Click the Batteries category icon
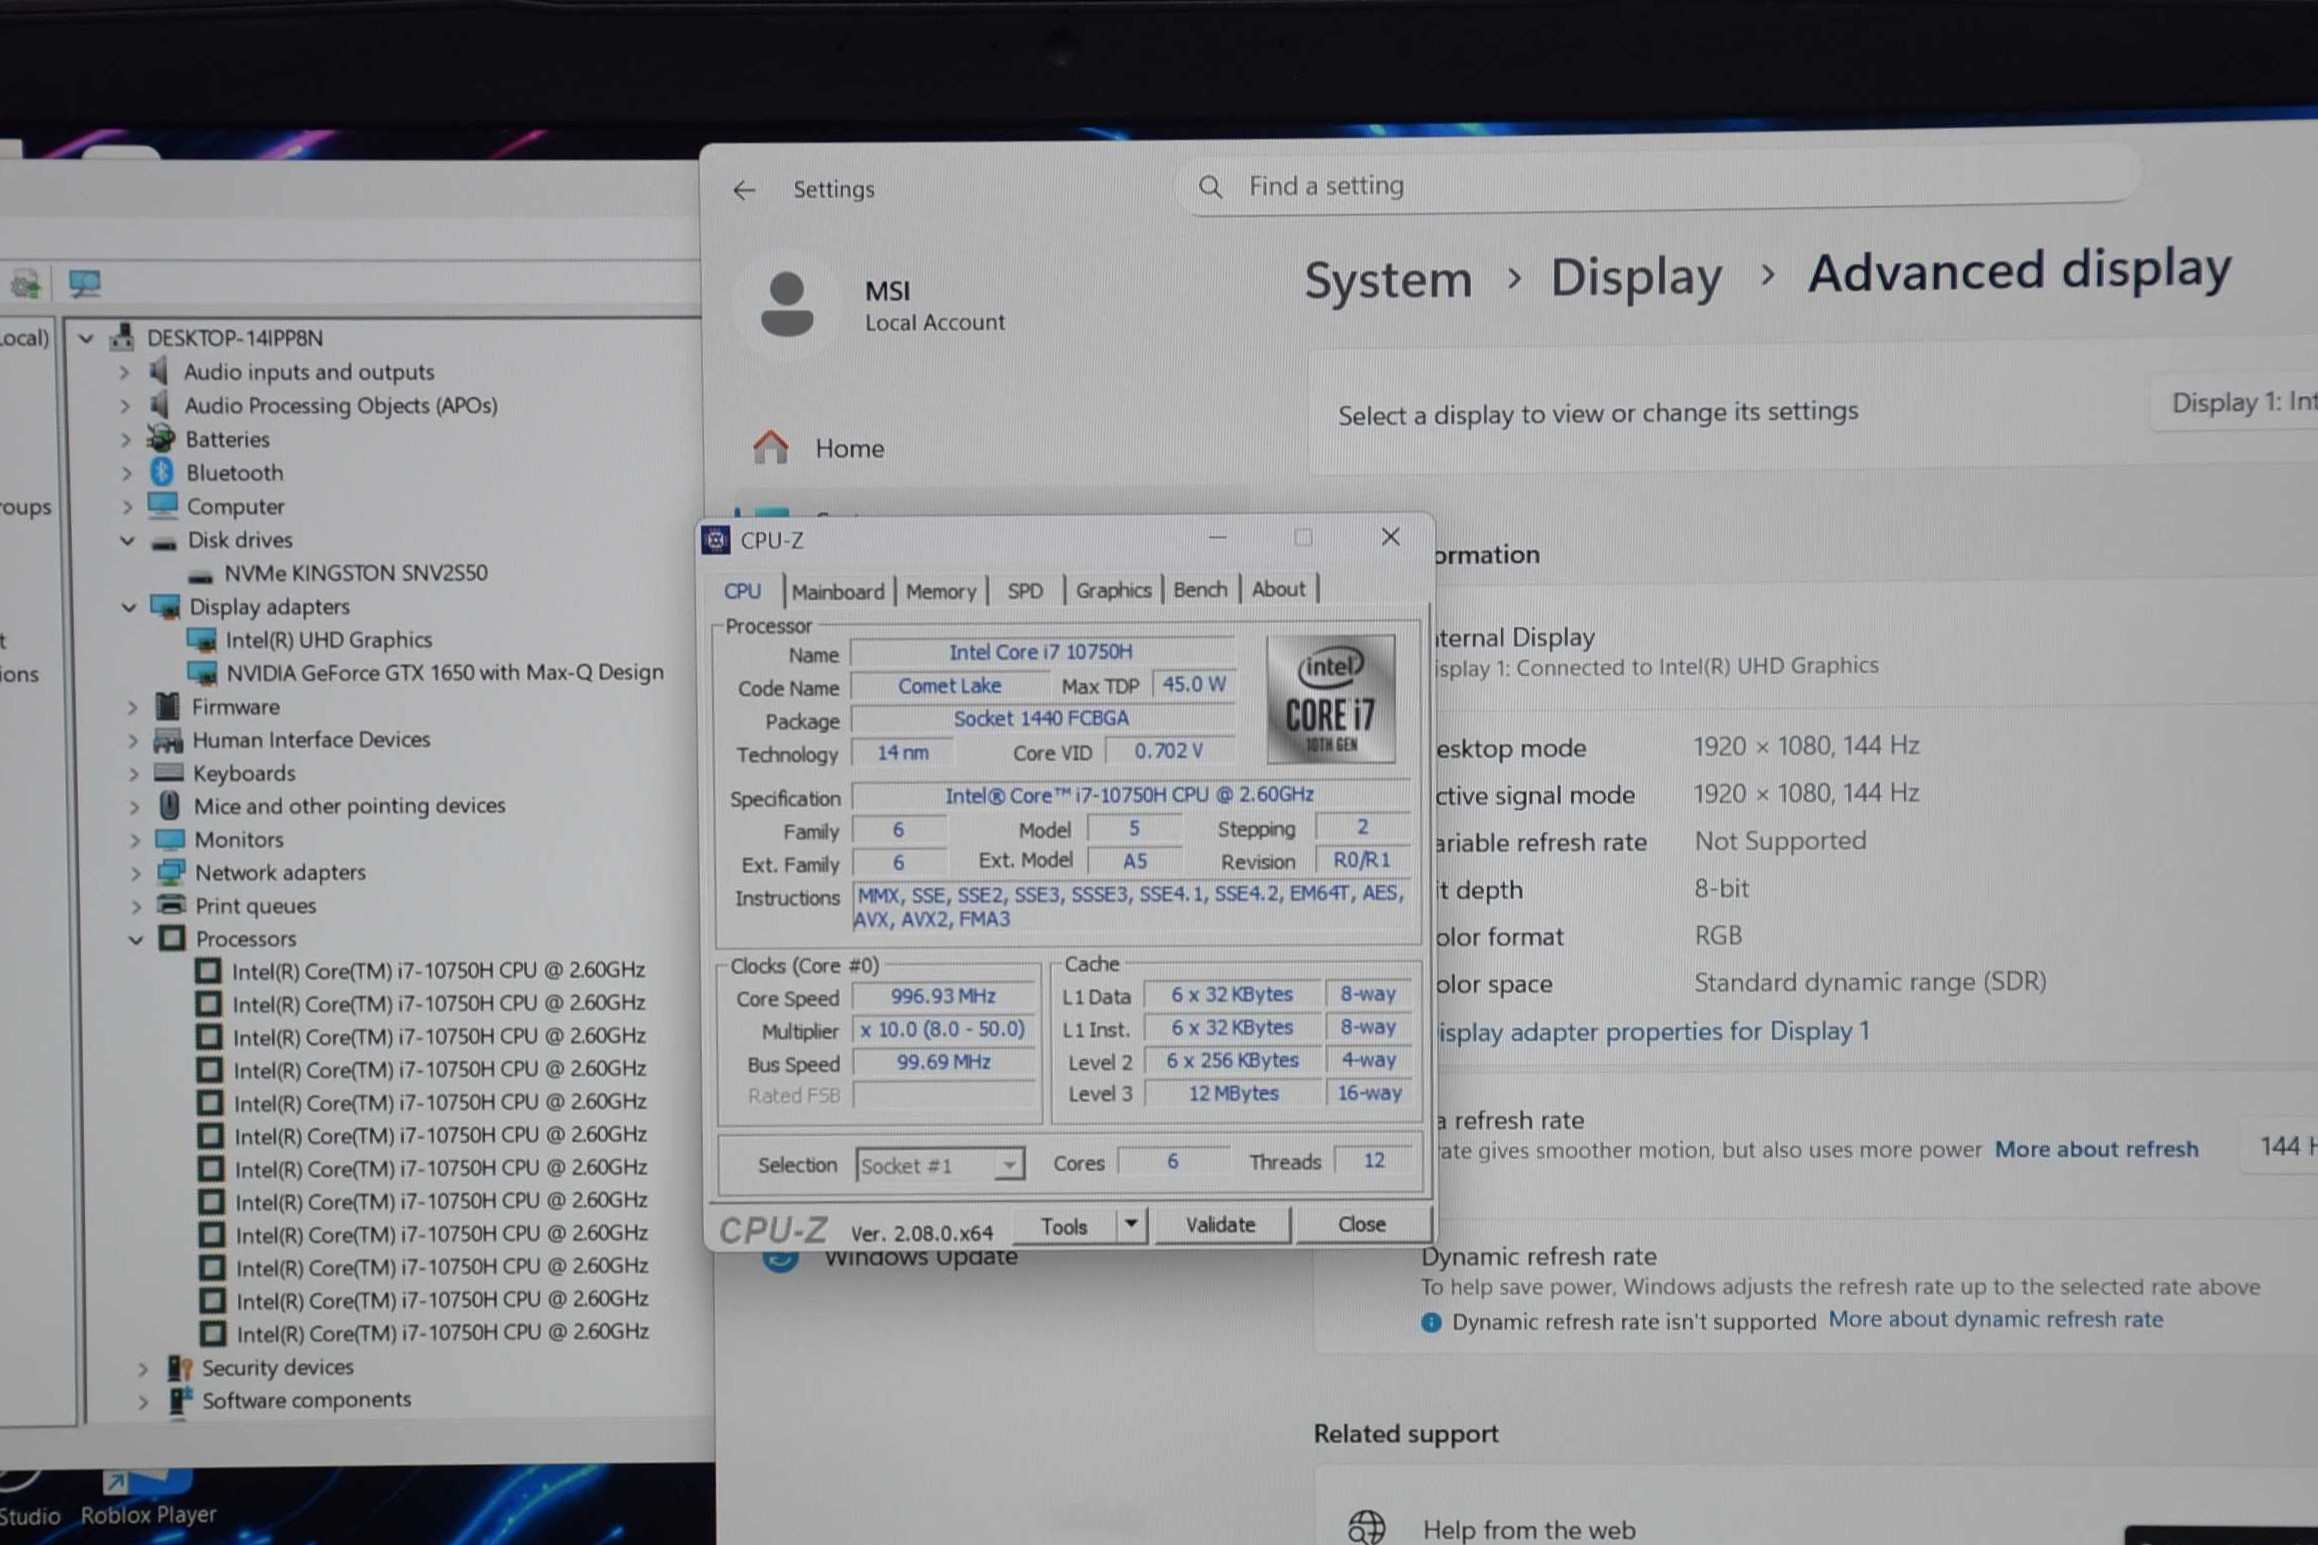Screen dimensions: 2318x1545 tap(160, 438)
